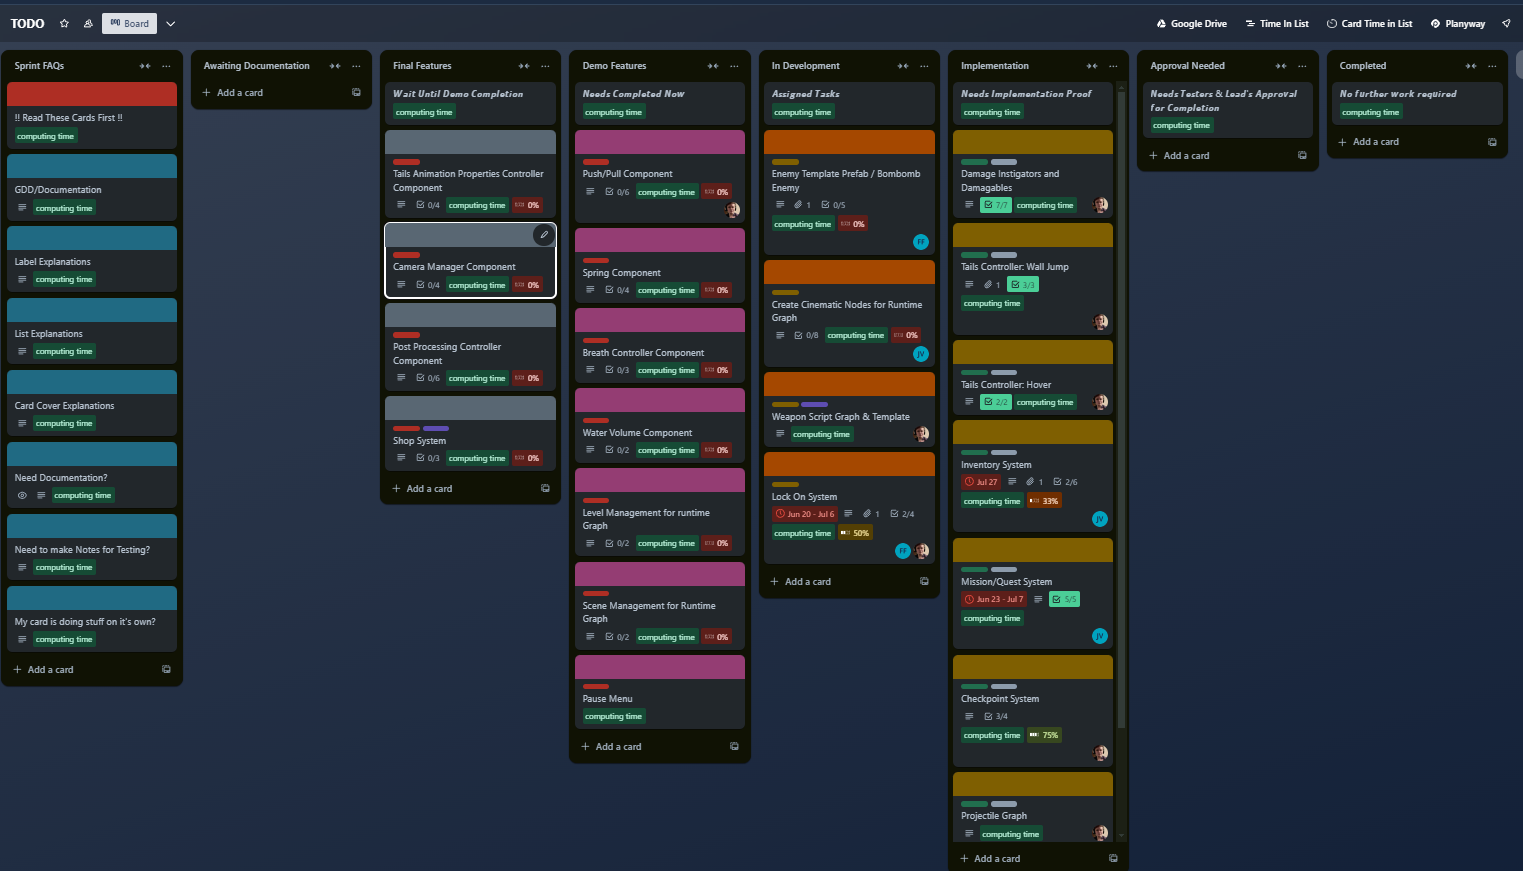Image resolution: width=1523 pixels, height=871 pixels.
Task: Click member avatar on Projectile Graph card
Action: pyautogui.click(x=1101, y=833)
